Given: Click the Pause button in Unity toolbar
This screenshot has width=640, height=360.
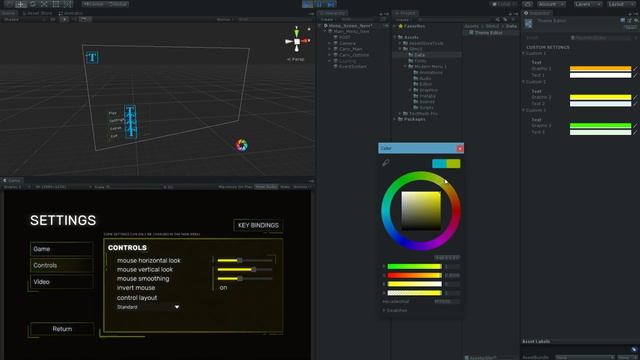Looking at the screenshot, I should (319, 4).
